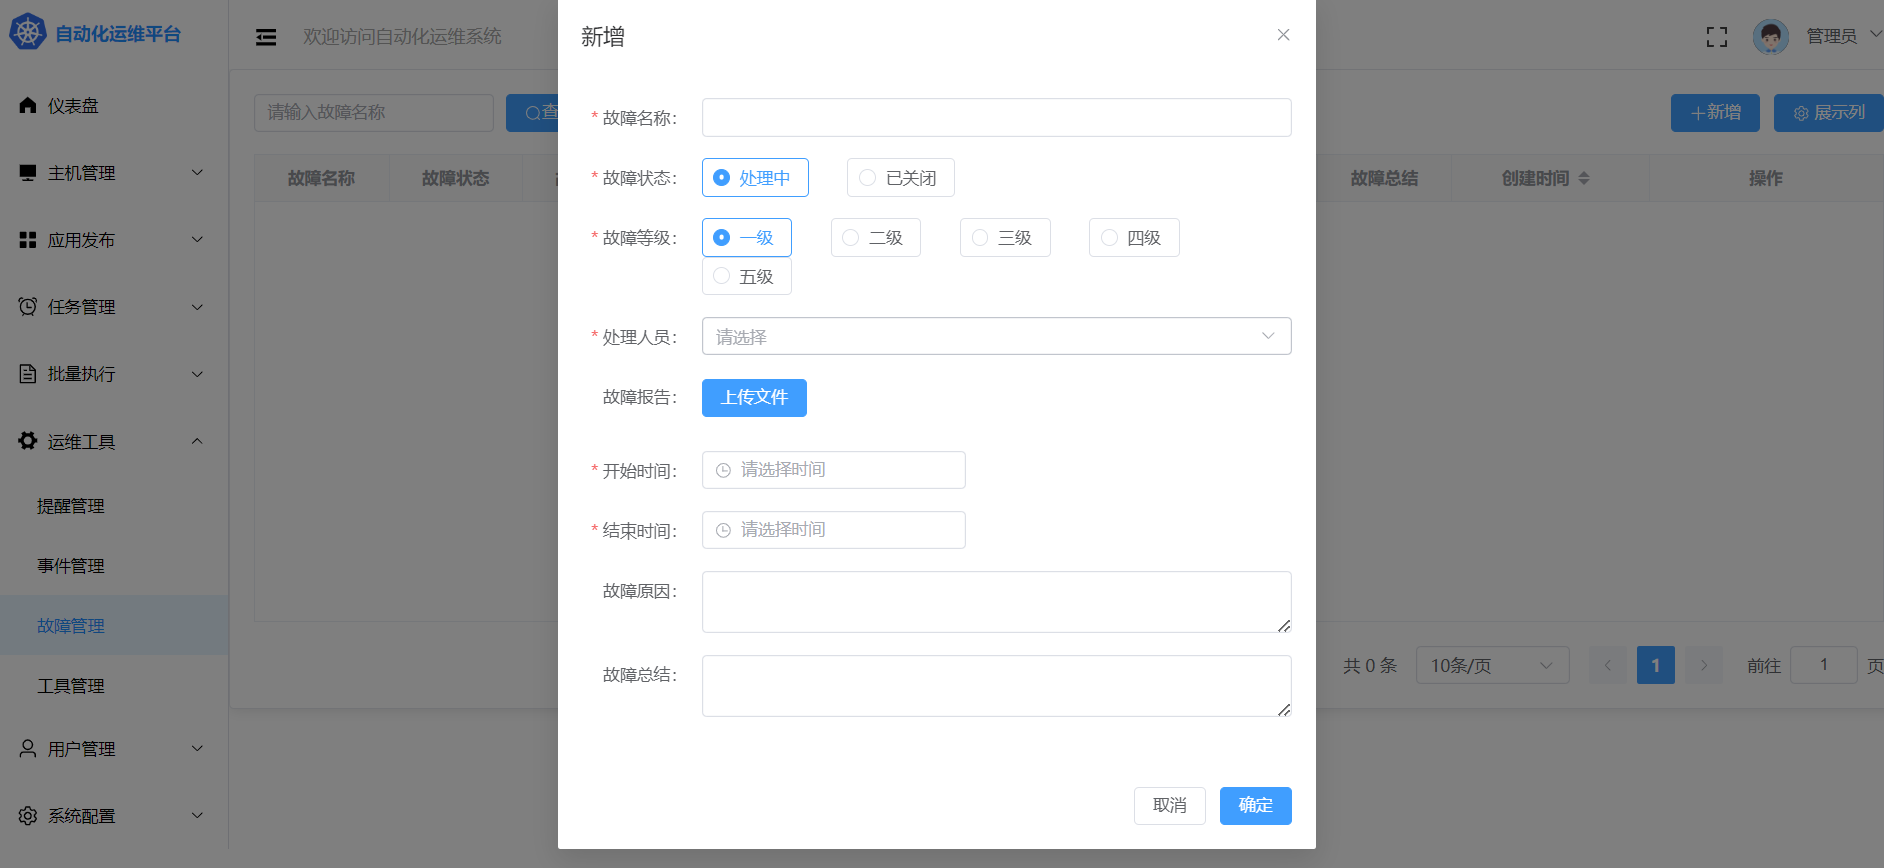
Task: Focus the 故障原因 text area
Action: coord(996,602)
